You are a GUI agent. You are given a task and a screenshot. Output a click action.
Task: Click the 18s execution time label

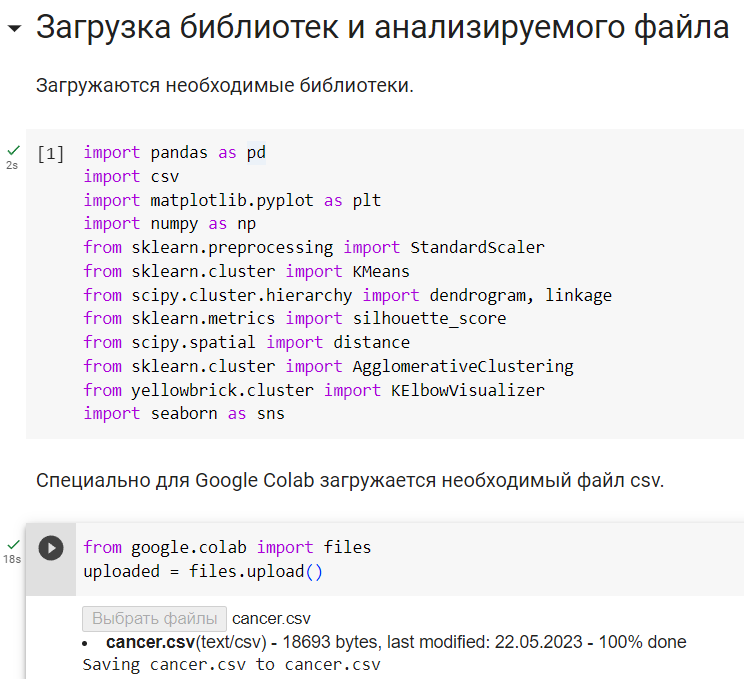point(12,559)
